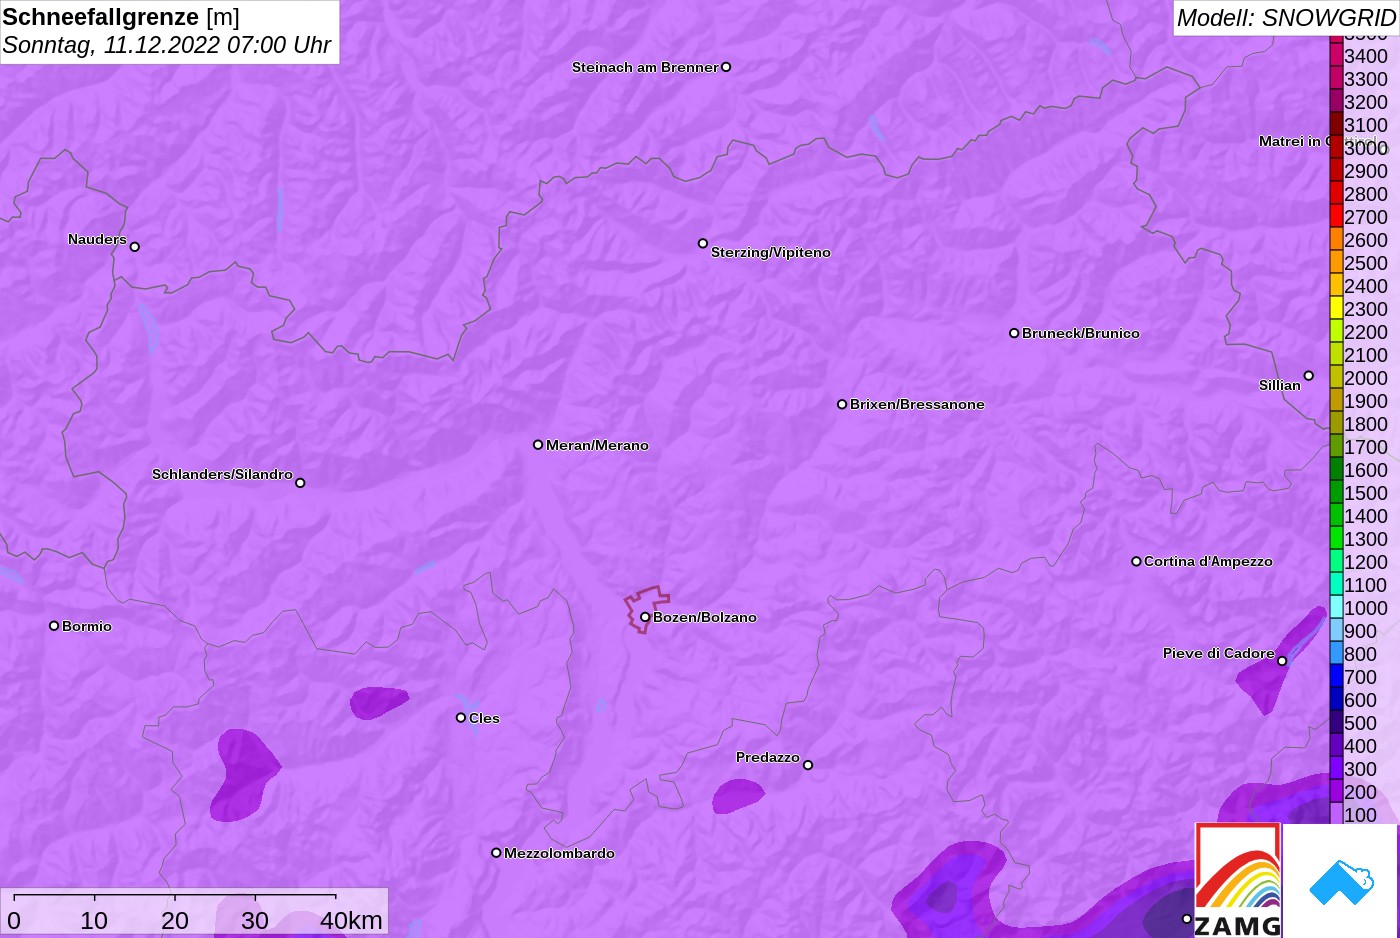Image resolution: width=1400 pixels, height=938 pixels.
Task: Select the Cortina d'Ampezzo marker dot
Action: (1136, 561)
